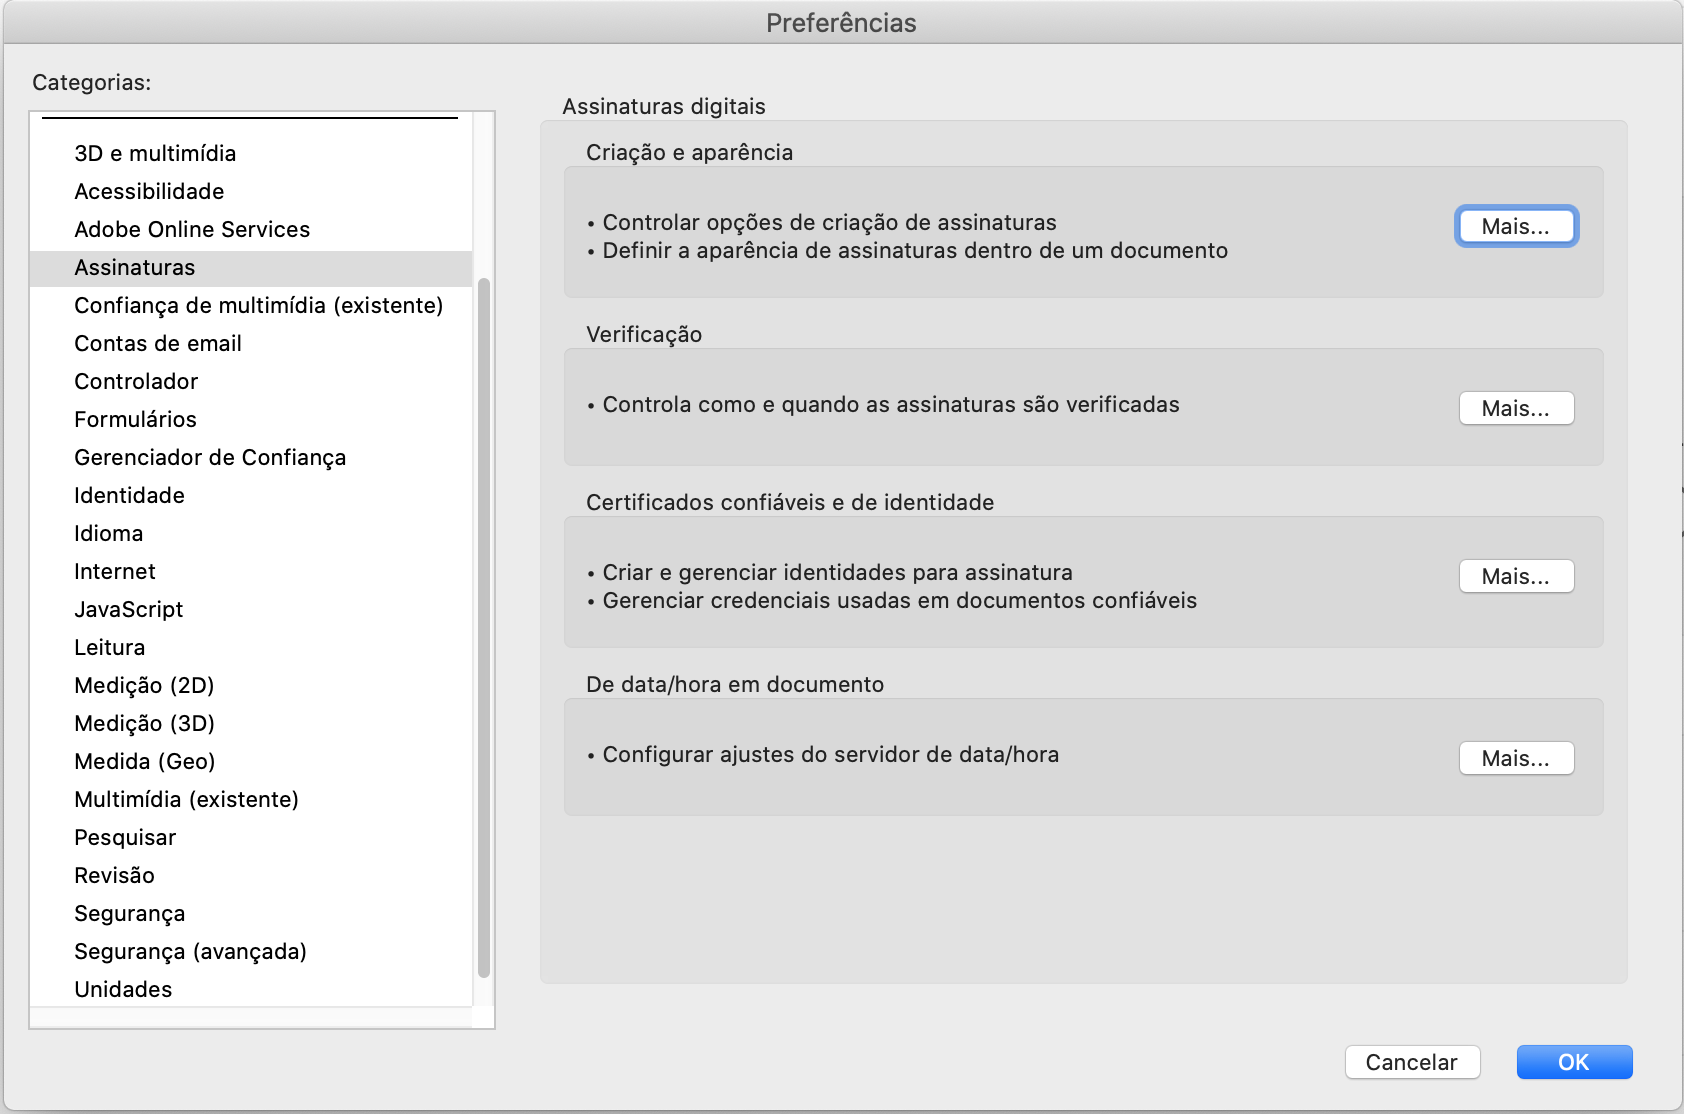Open the Segurança category
Screen dimensions: 1684x1114
(251, 913)
